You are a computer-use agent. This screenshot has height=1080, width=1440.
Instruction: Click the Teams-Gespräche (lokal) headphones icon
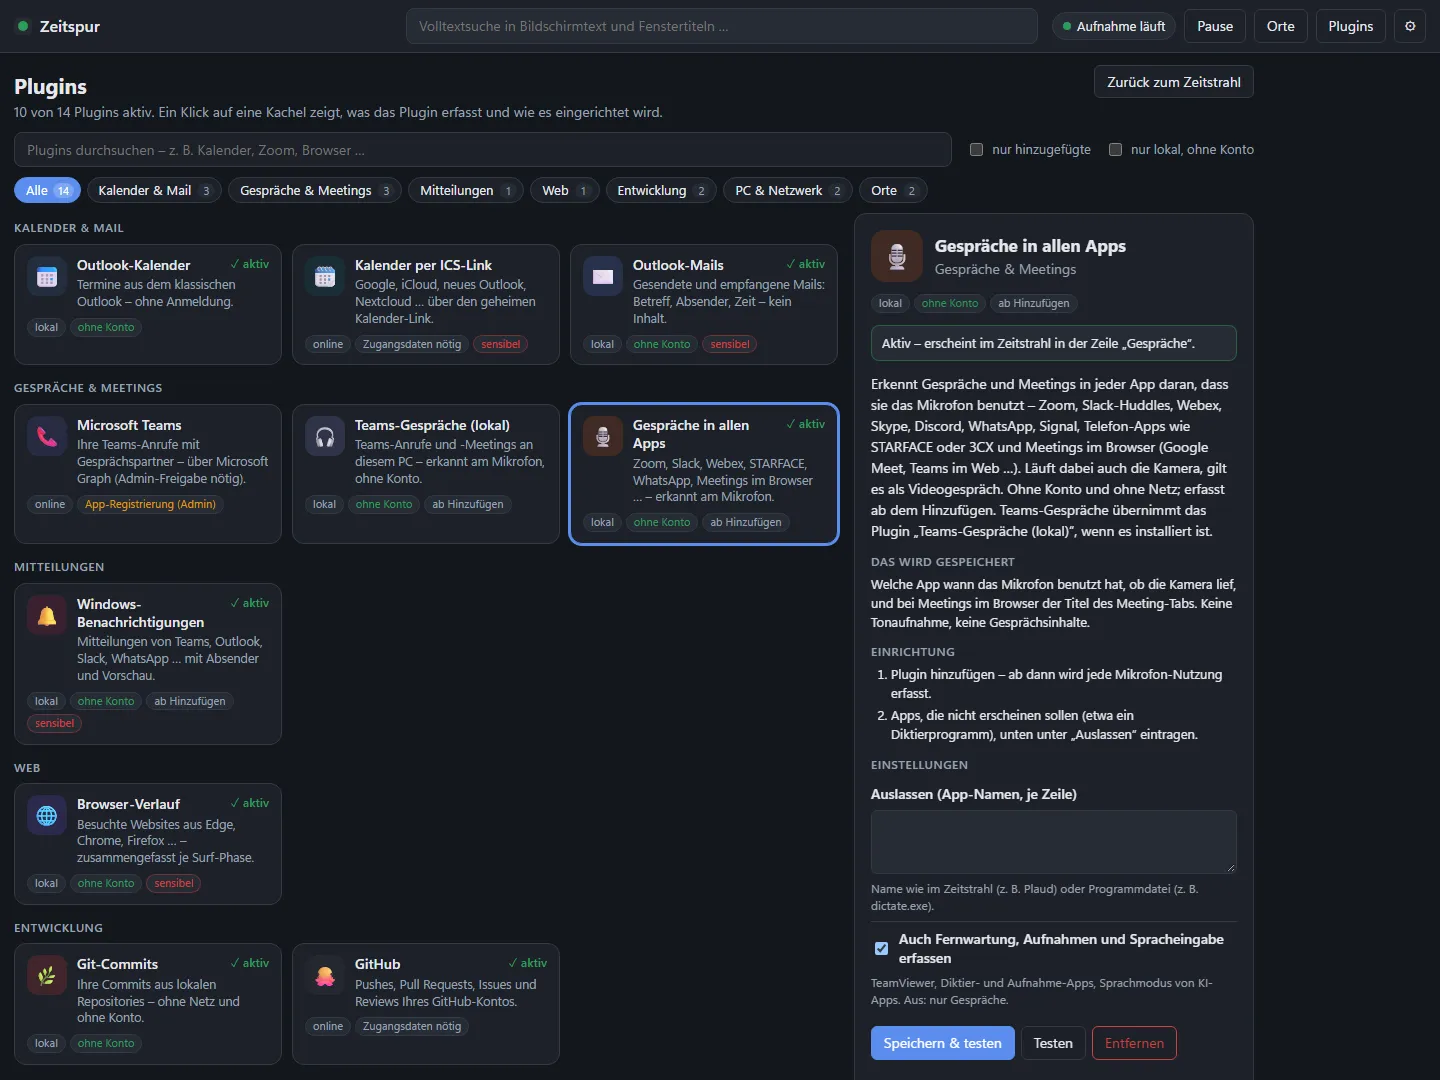pyautogui.click(x=325, y=437)
